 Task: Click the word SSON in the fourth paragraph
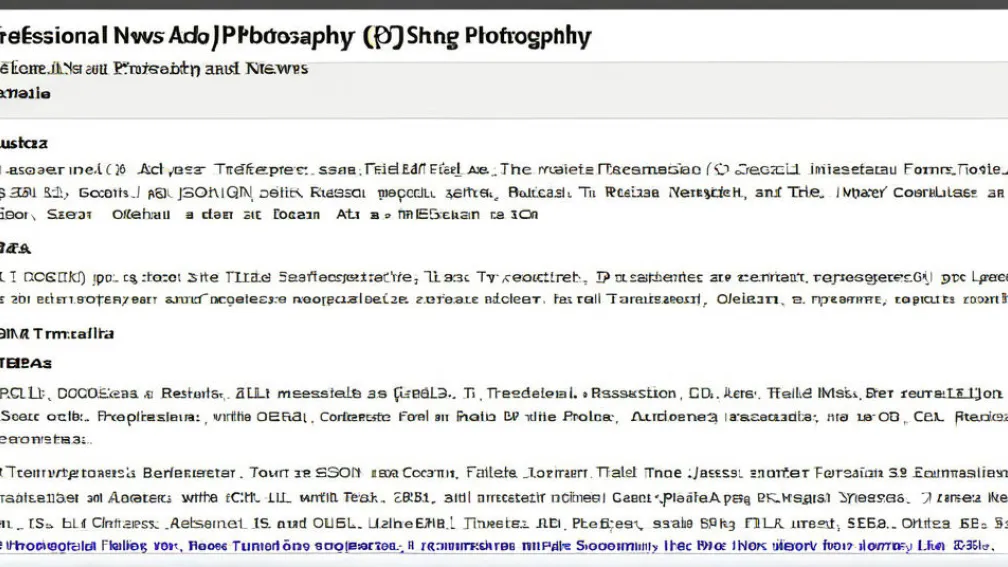coord(328,472)
